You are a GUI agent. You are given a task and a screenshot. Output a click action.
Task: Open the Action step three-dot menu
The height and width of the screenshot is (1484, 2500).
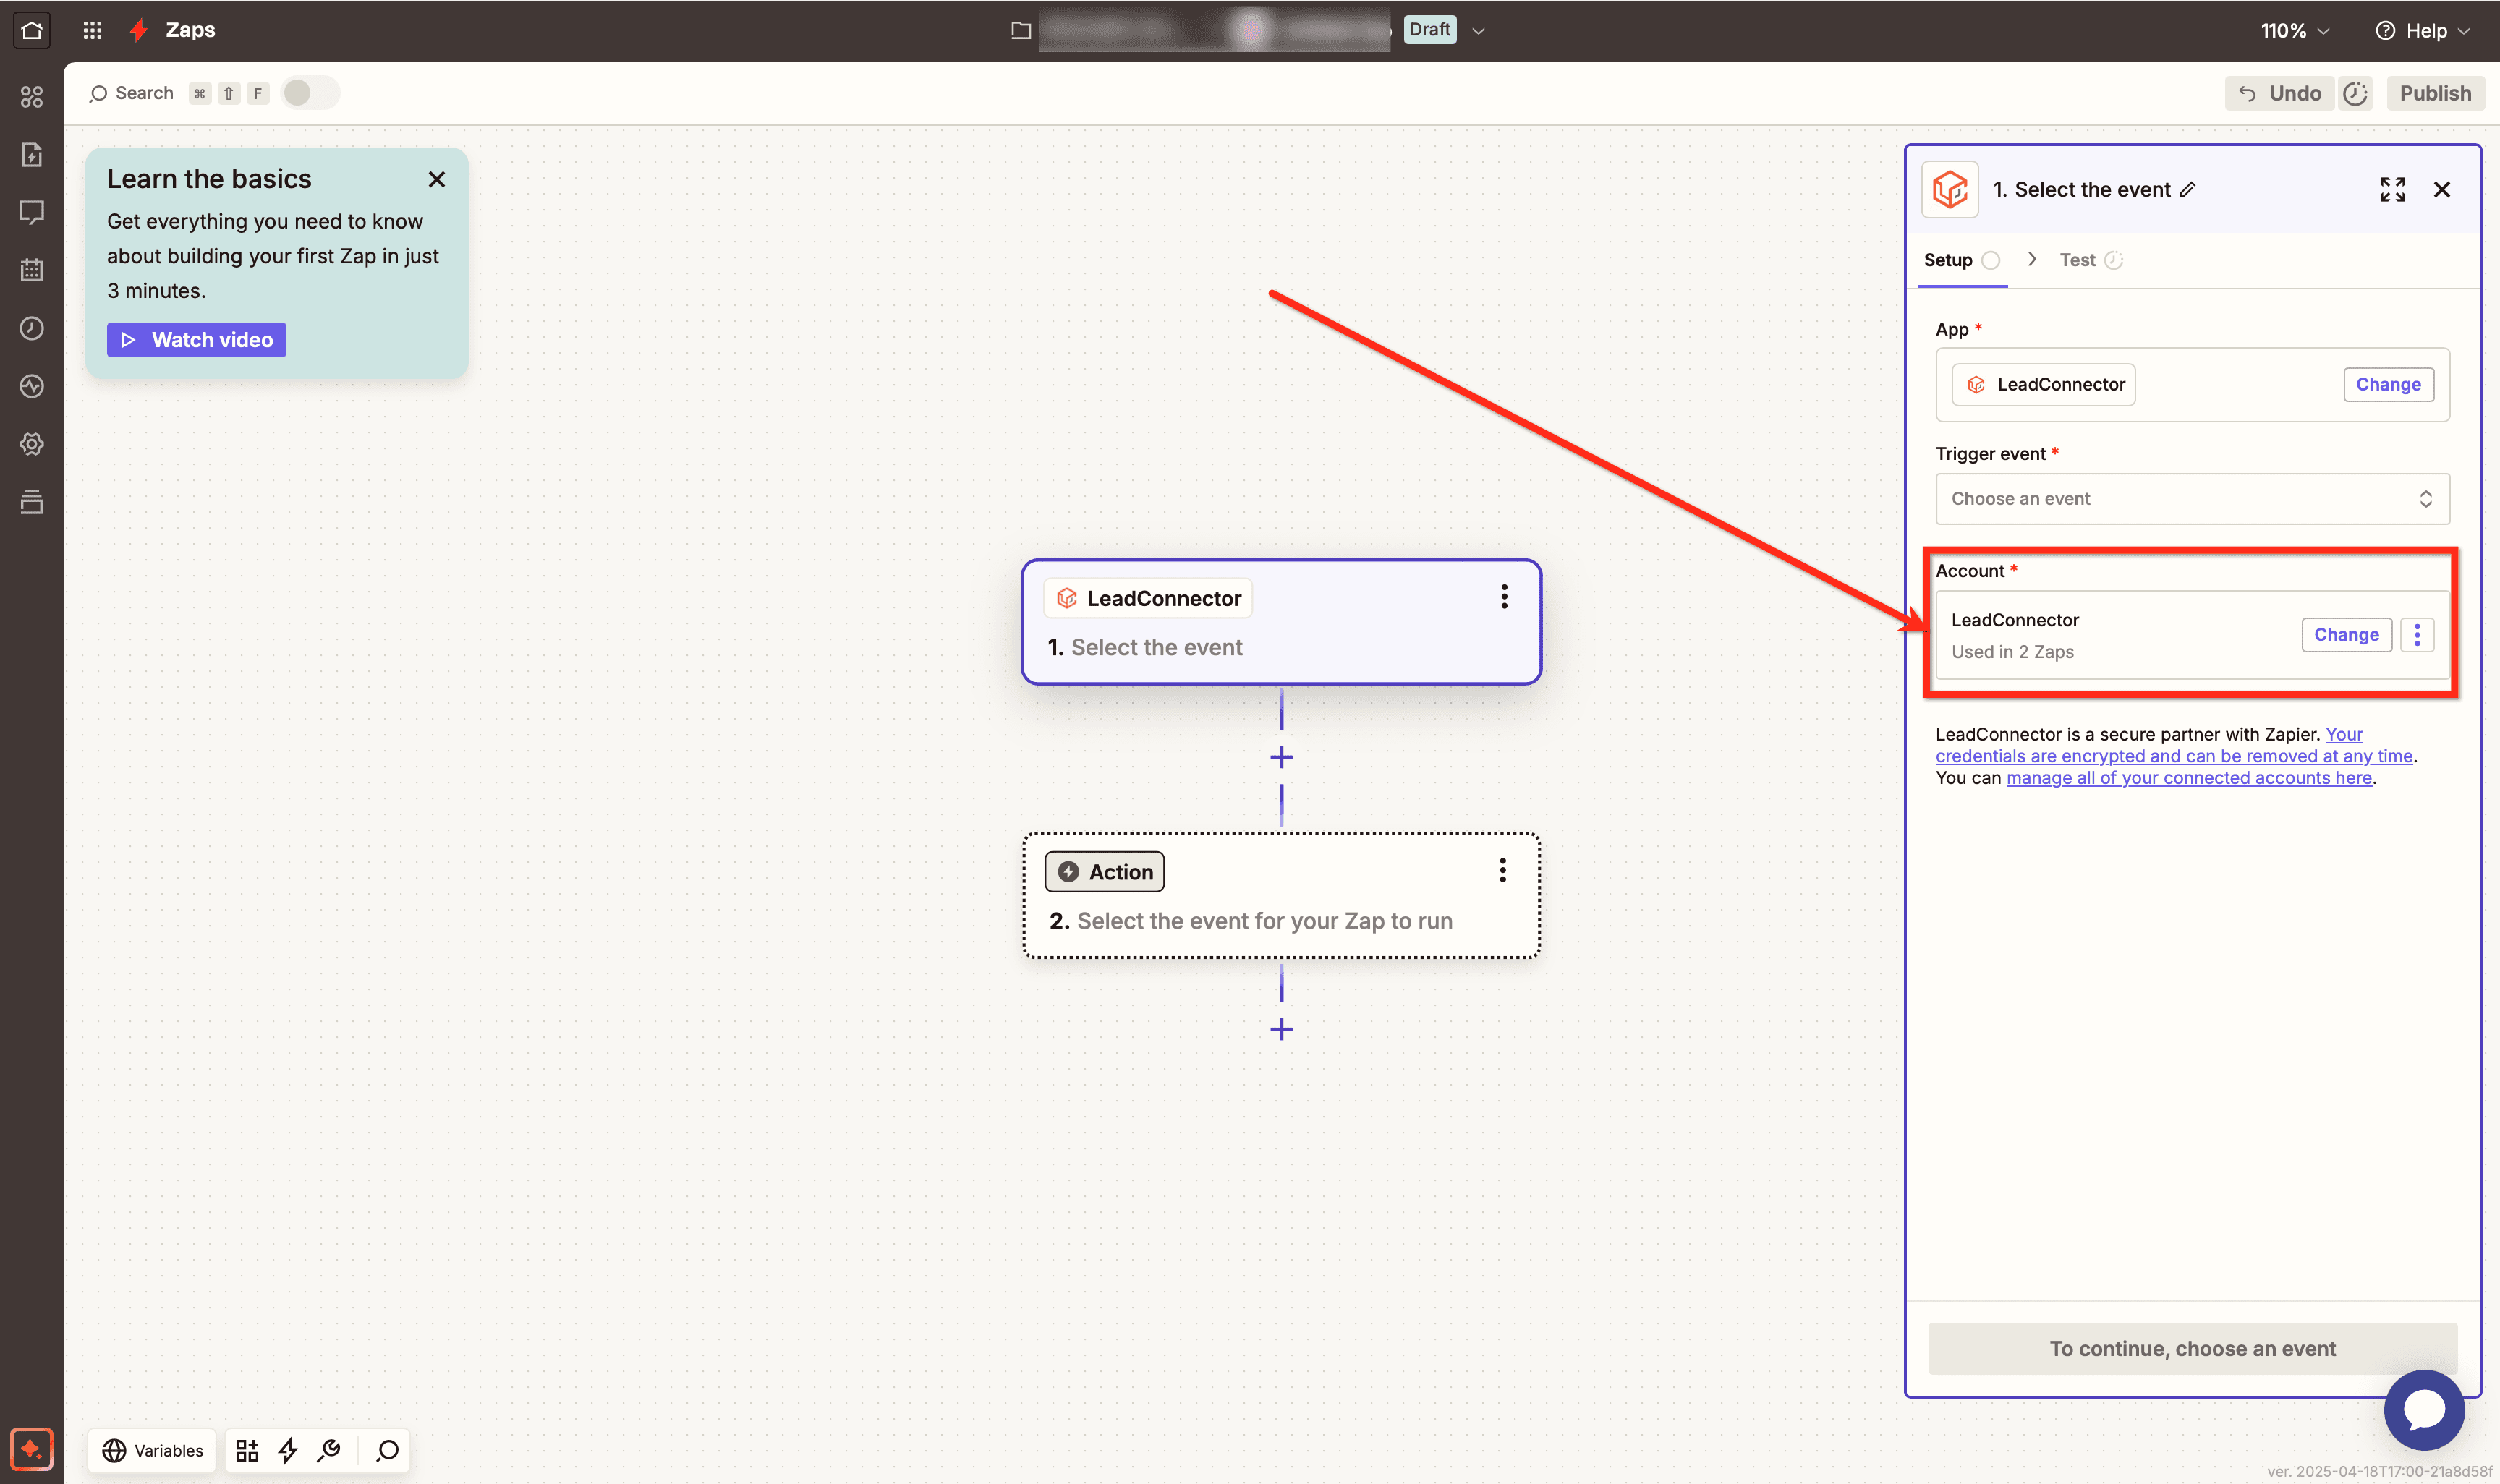point(1502,870)
